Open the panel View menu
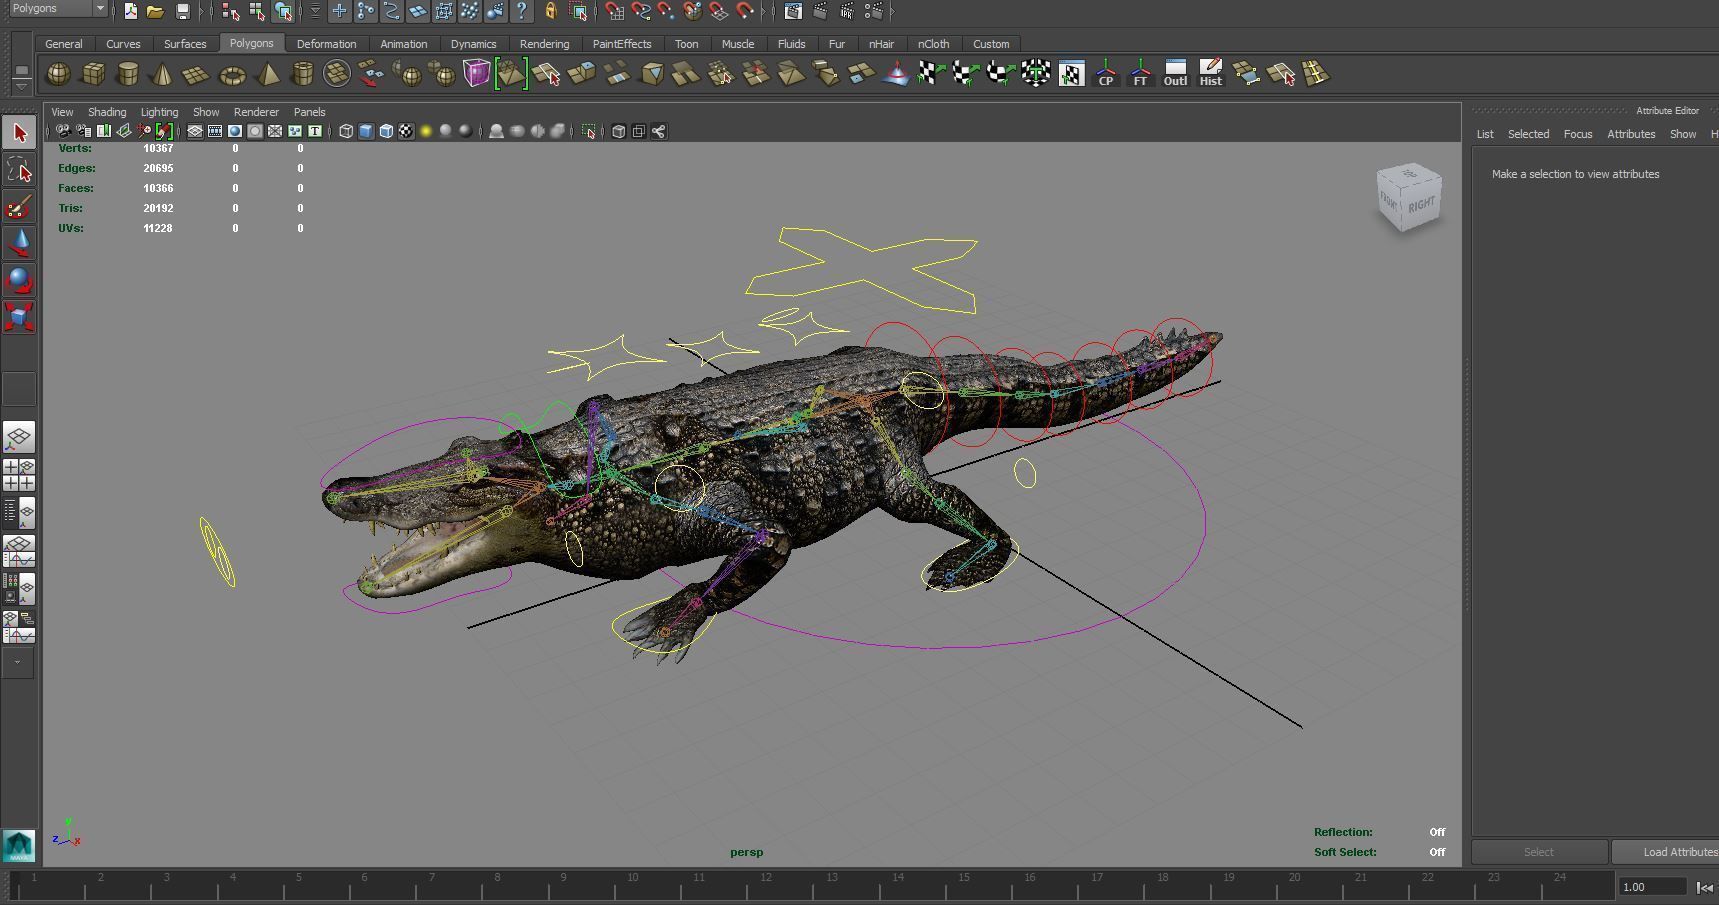The image size is (1719, 905). [62, 112]
